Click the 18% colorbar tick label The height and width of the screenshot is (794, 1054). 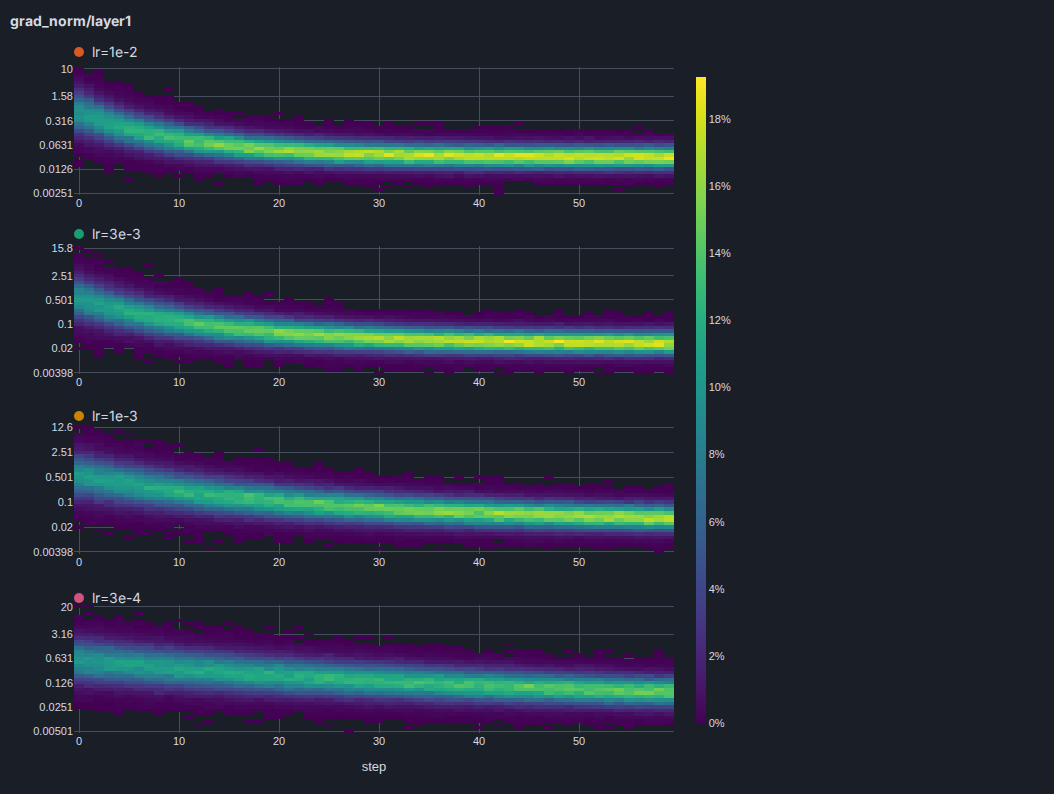point(719,119)
